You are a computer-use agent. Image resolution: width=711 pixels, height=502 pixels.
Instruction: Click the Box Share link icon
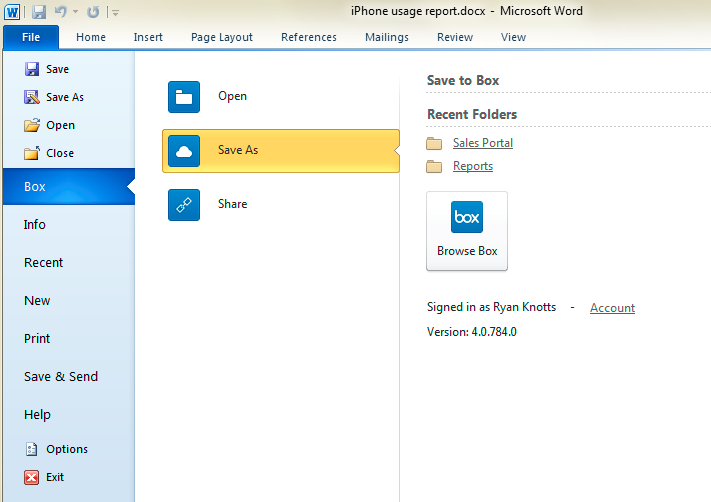coord(184,205)
